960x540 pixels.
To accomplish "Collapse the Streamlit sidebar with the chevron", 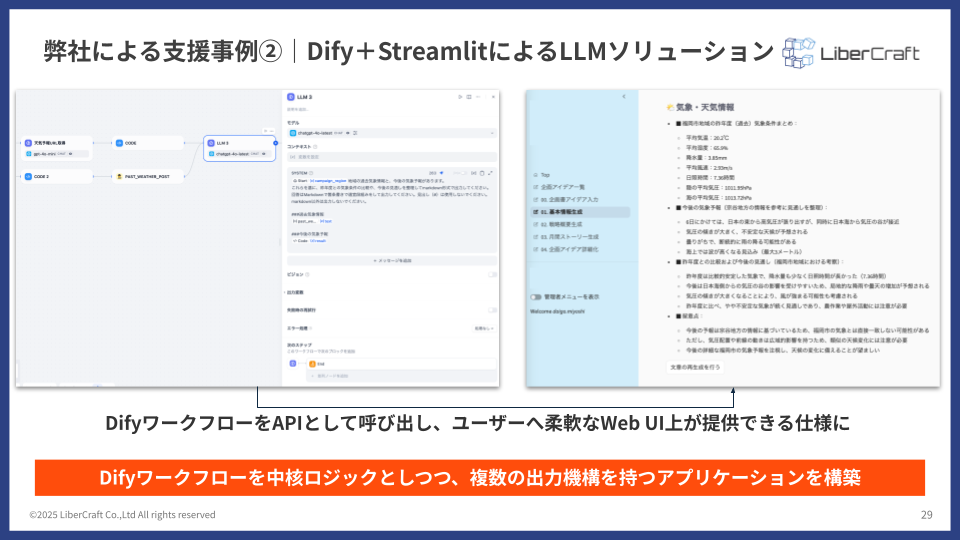I will click(624, 97).
